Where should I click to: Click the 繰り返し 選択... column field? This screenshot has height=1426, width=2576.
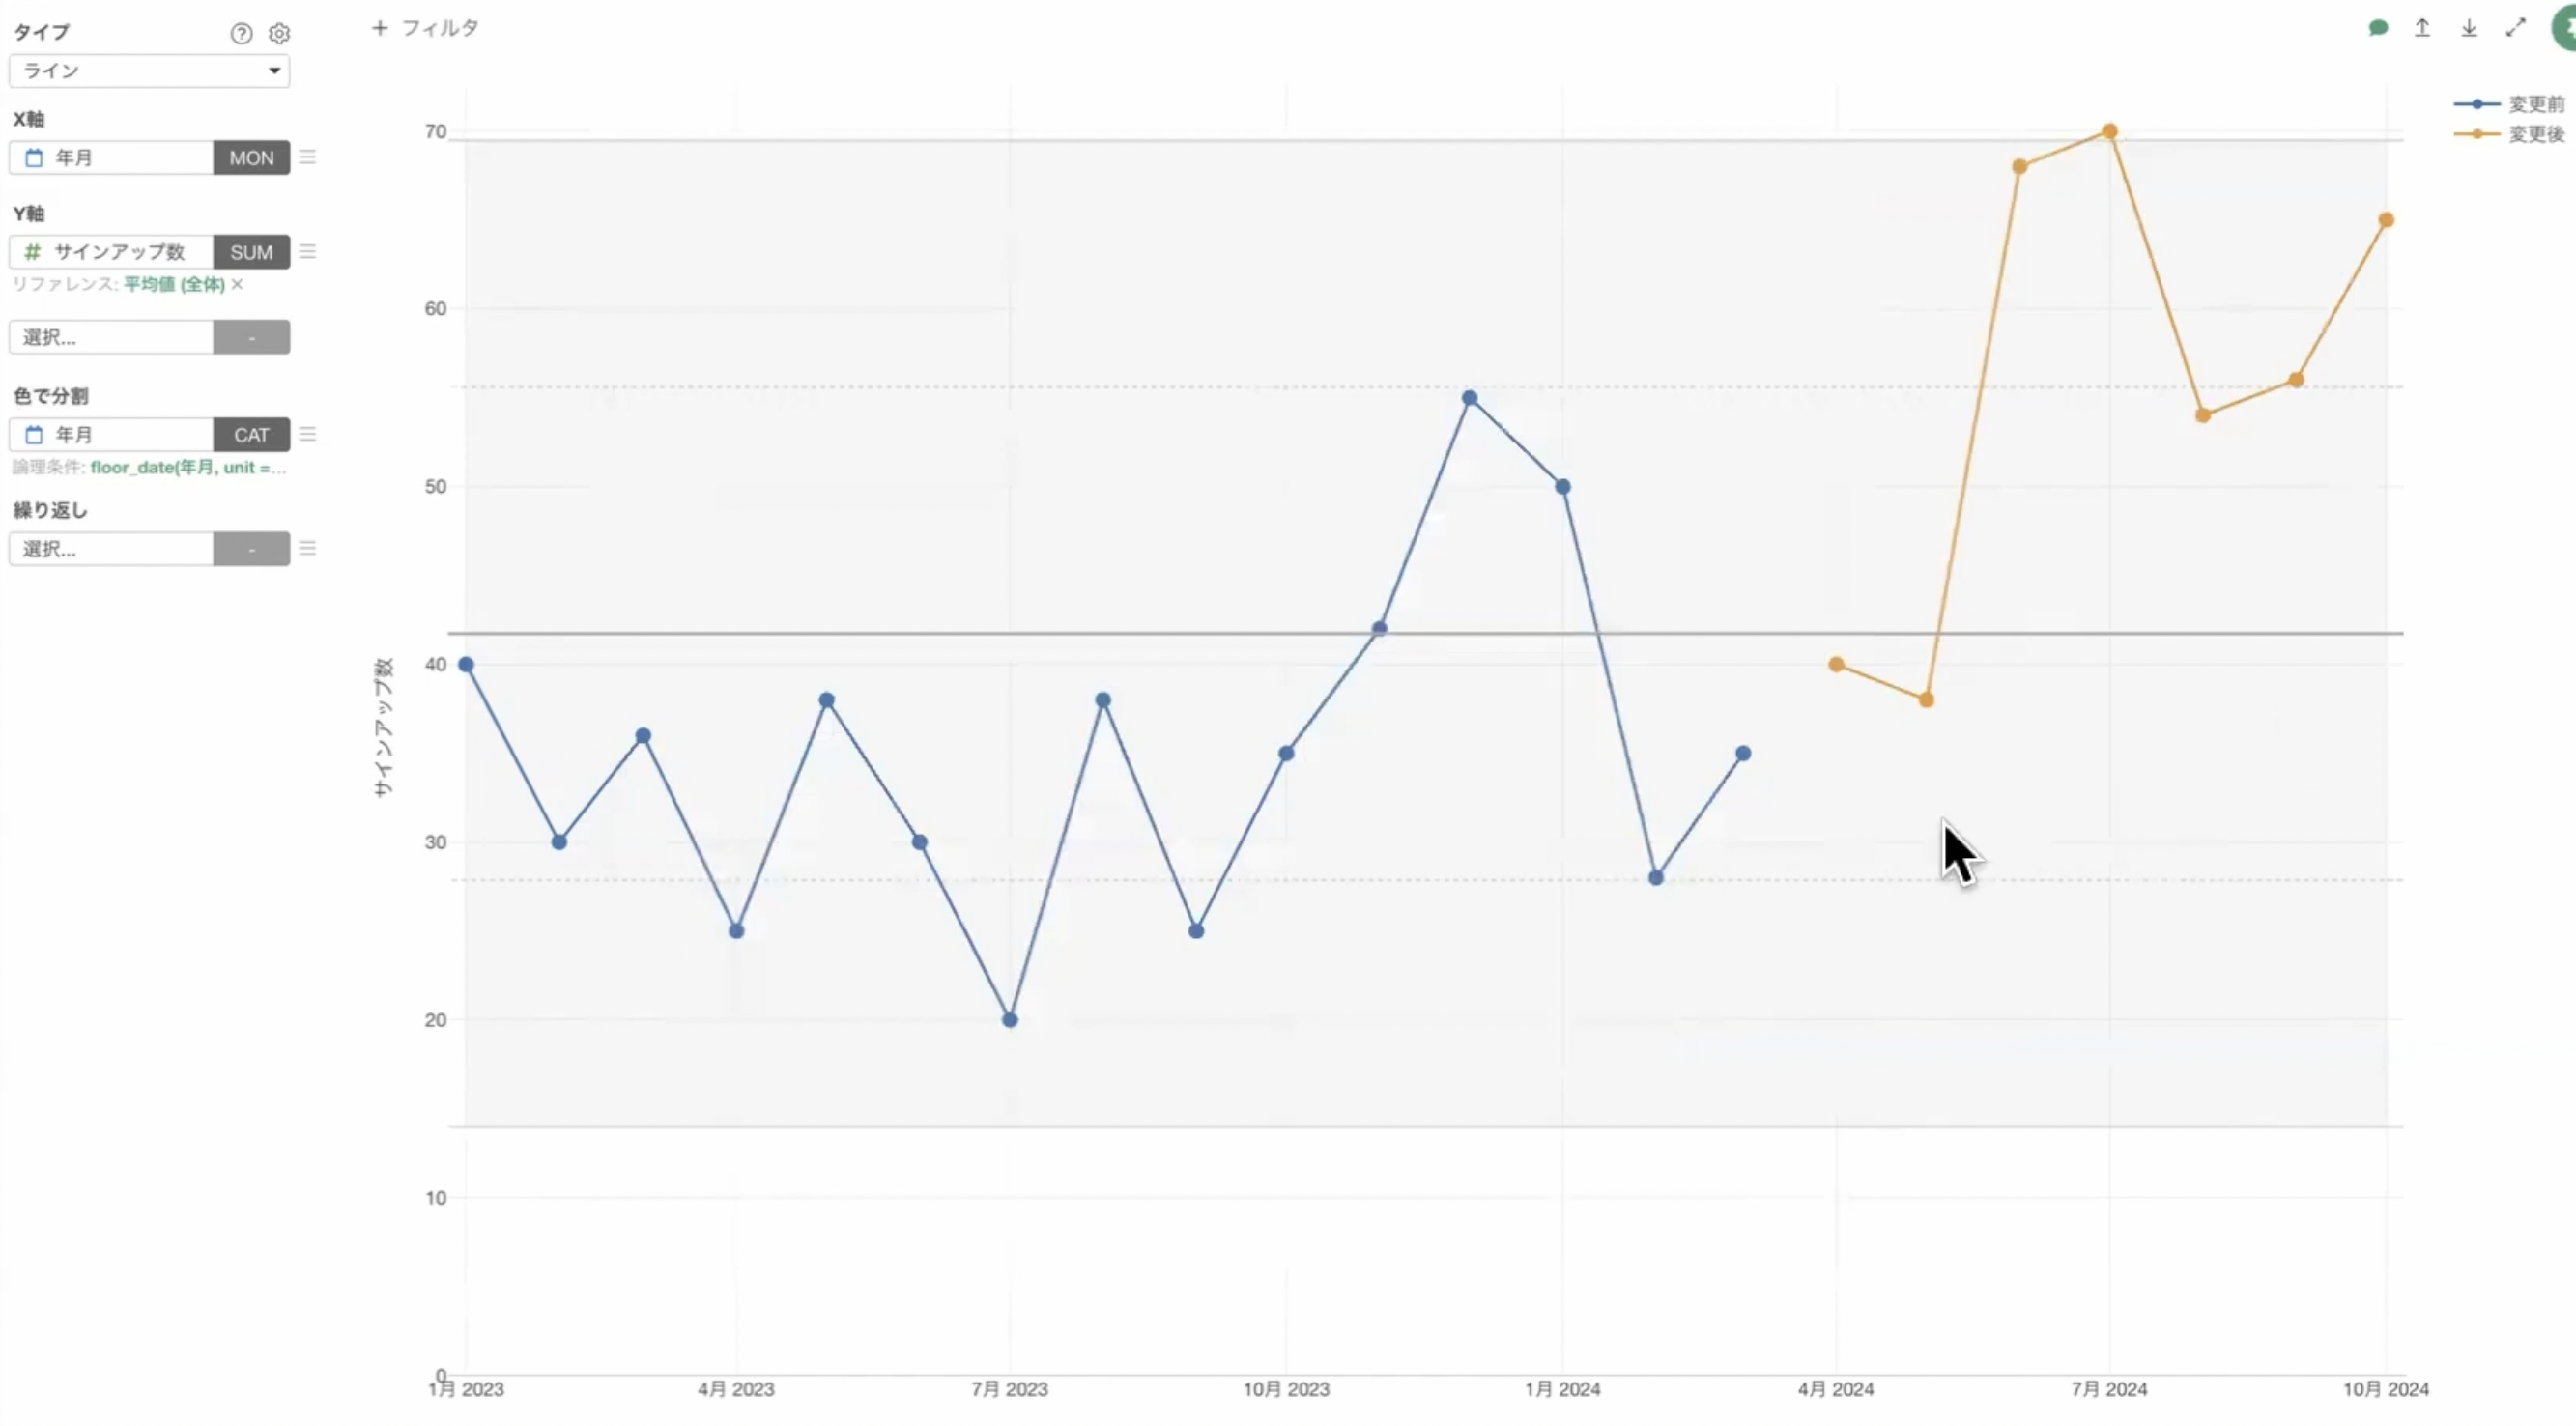tap(111, 549)
